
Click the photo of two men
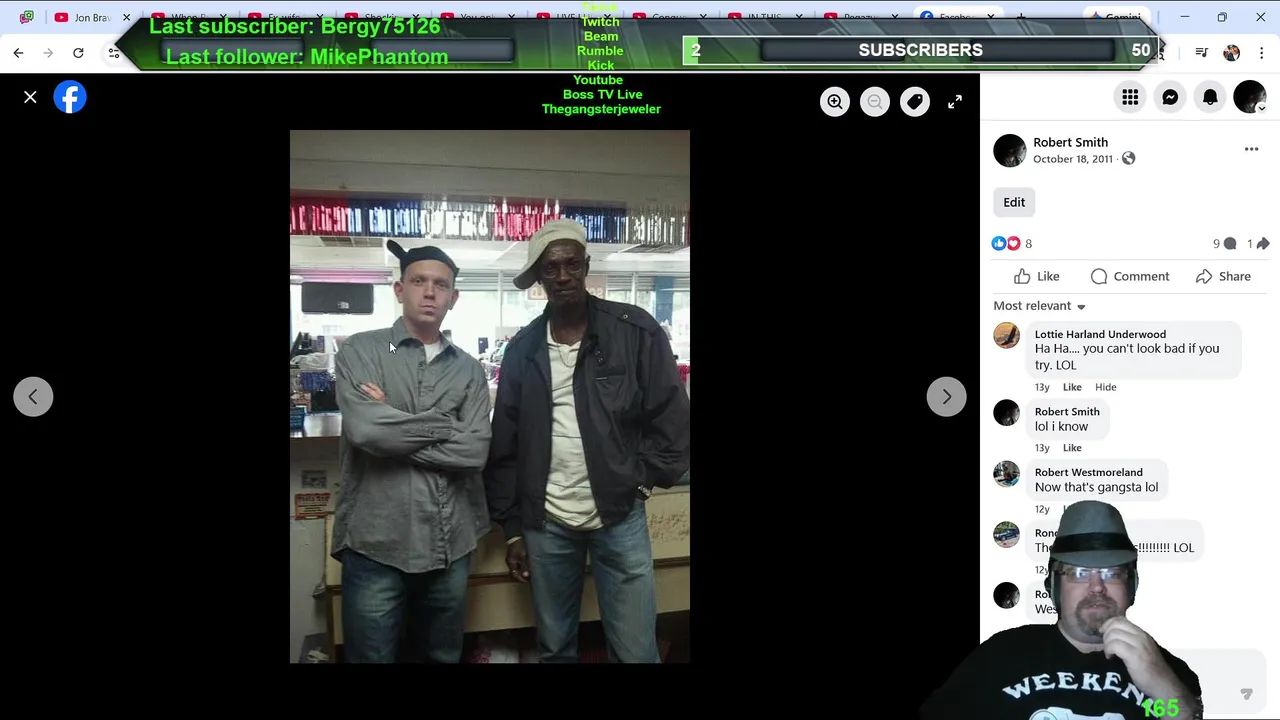coord(490,396)
